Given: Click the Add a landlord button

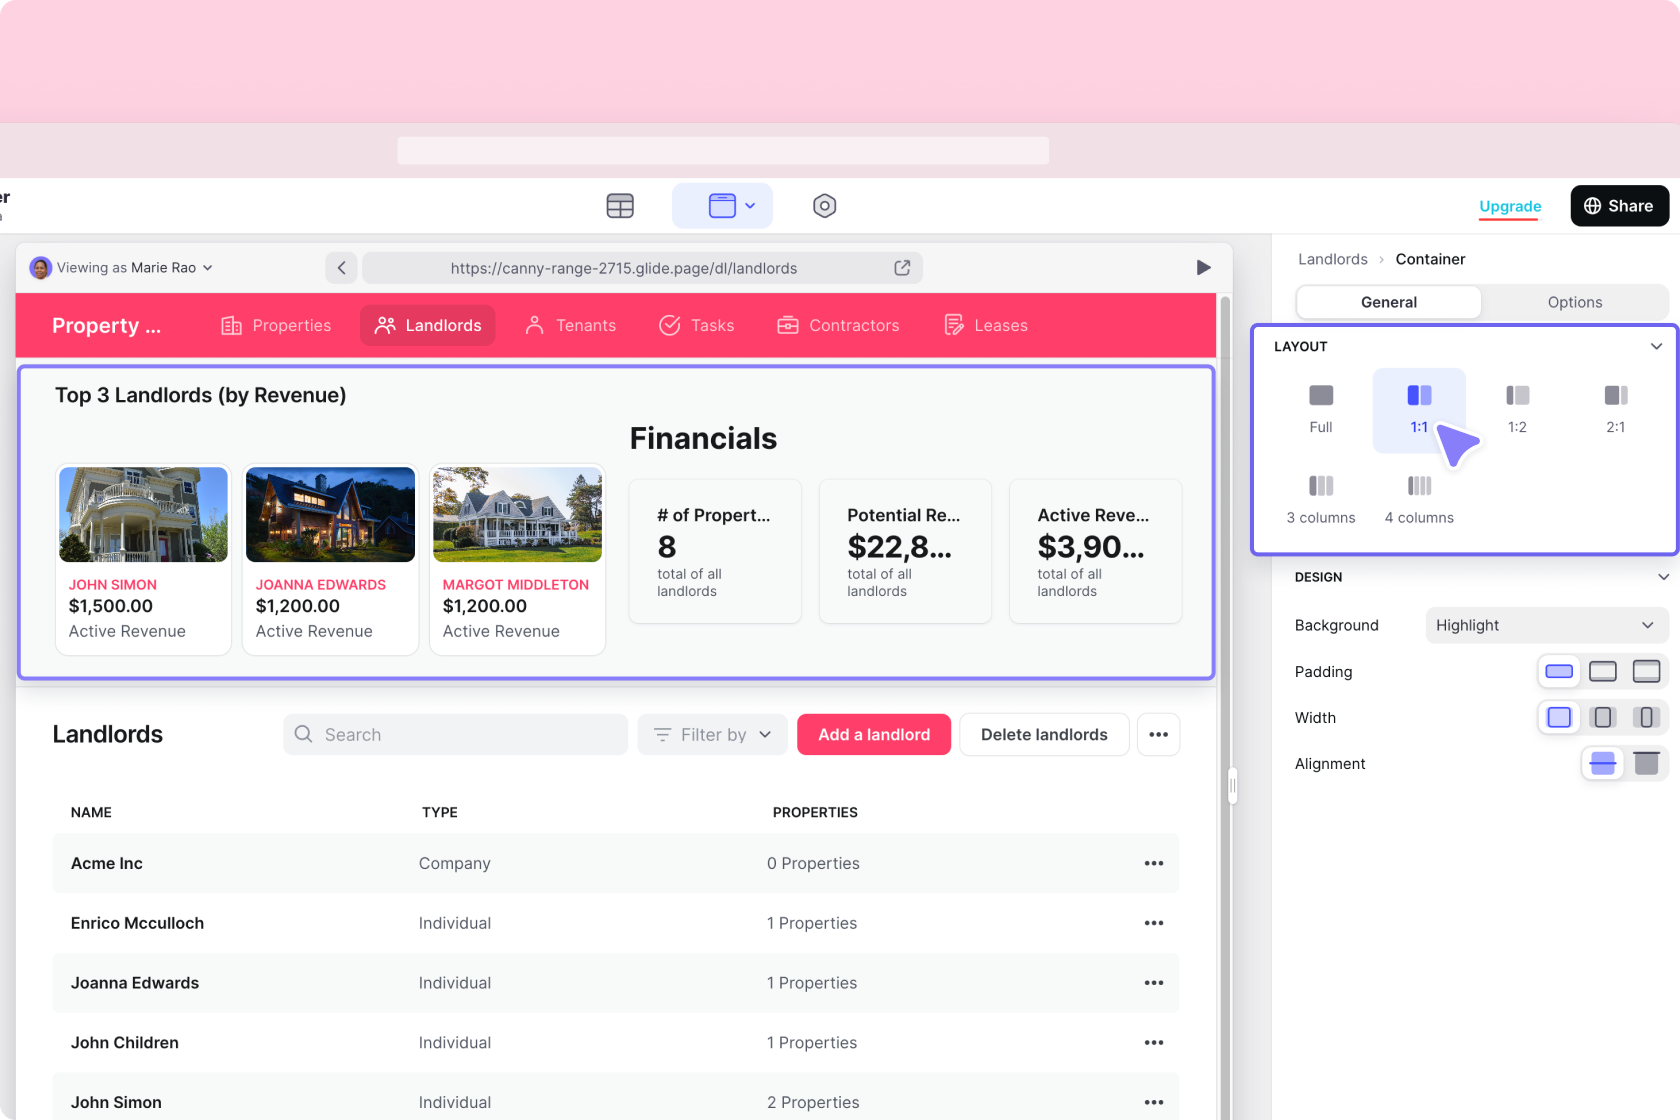Looking at the screenshot, I should pyautogui.click(x=873, y=735).
